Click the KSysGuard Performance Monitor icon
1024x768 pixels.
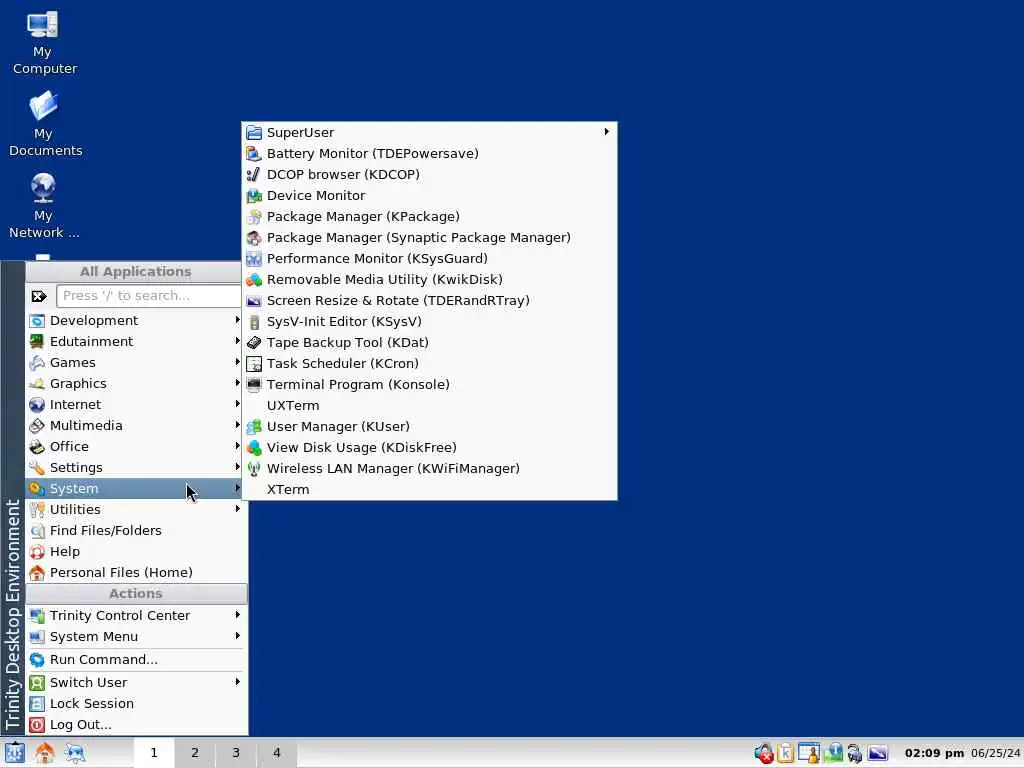click(254, 259)
